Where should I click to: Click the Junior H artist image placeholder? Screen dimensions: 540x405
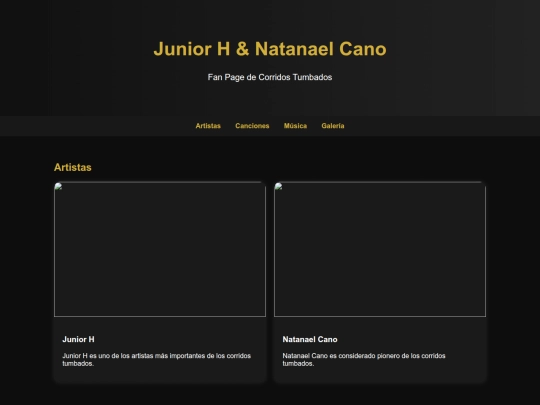tap(160, 249)
